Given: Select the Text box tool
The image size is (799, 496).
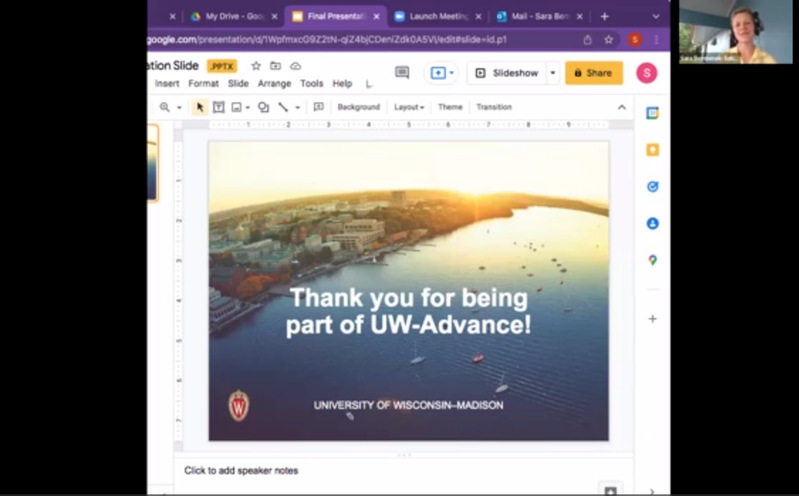Looking at the screenshot, I should point(218,107).
